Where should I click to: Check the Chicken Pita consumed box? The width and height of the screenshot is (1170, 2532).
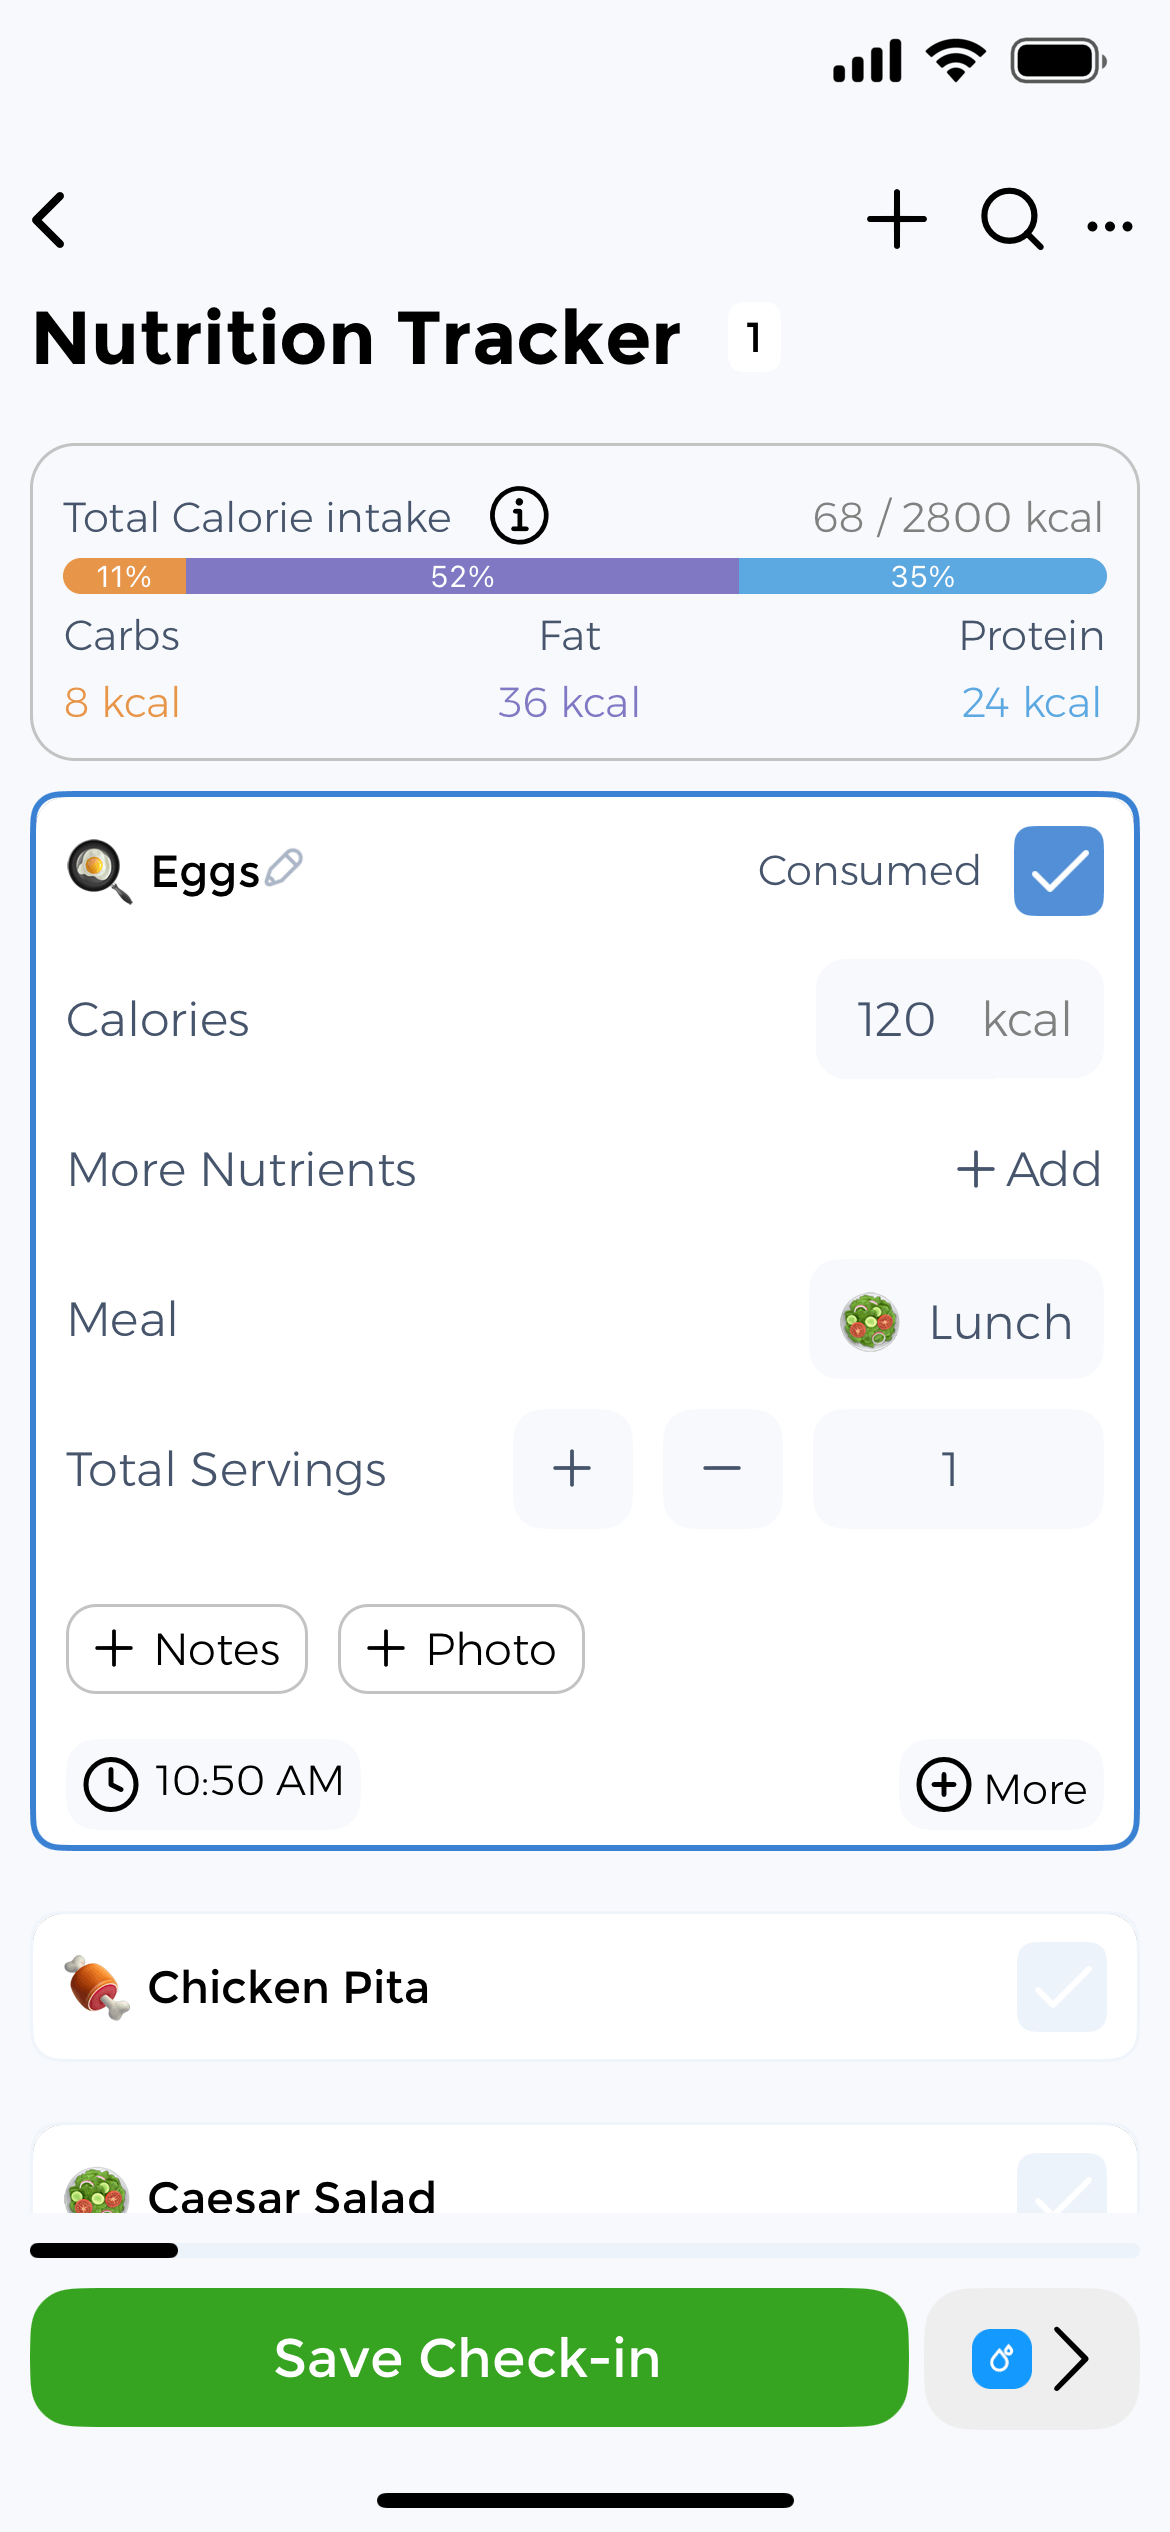pos(1062,1987)
